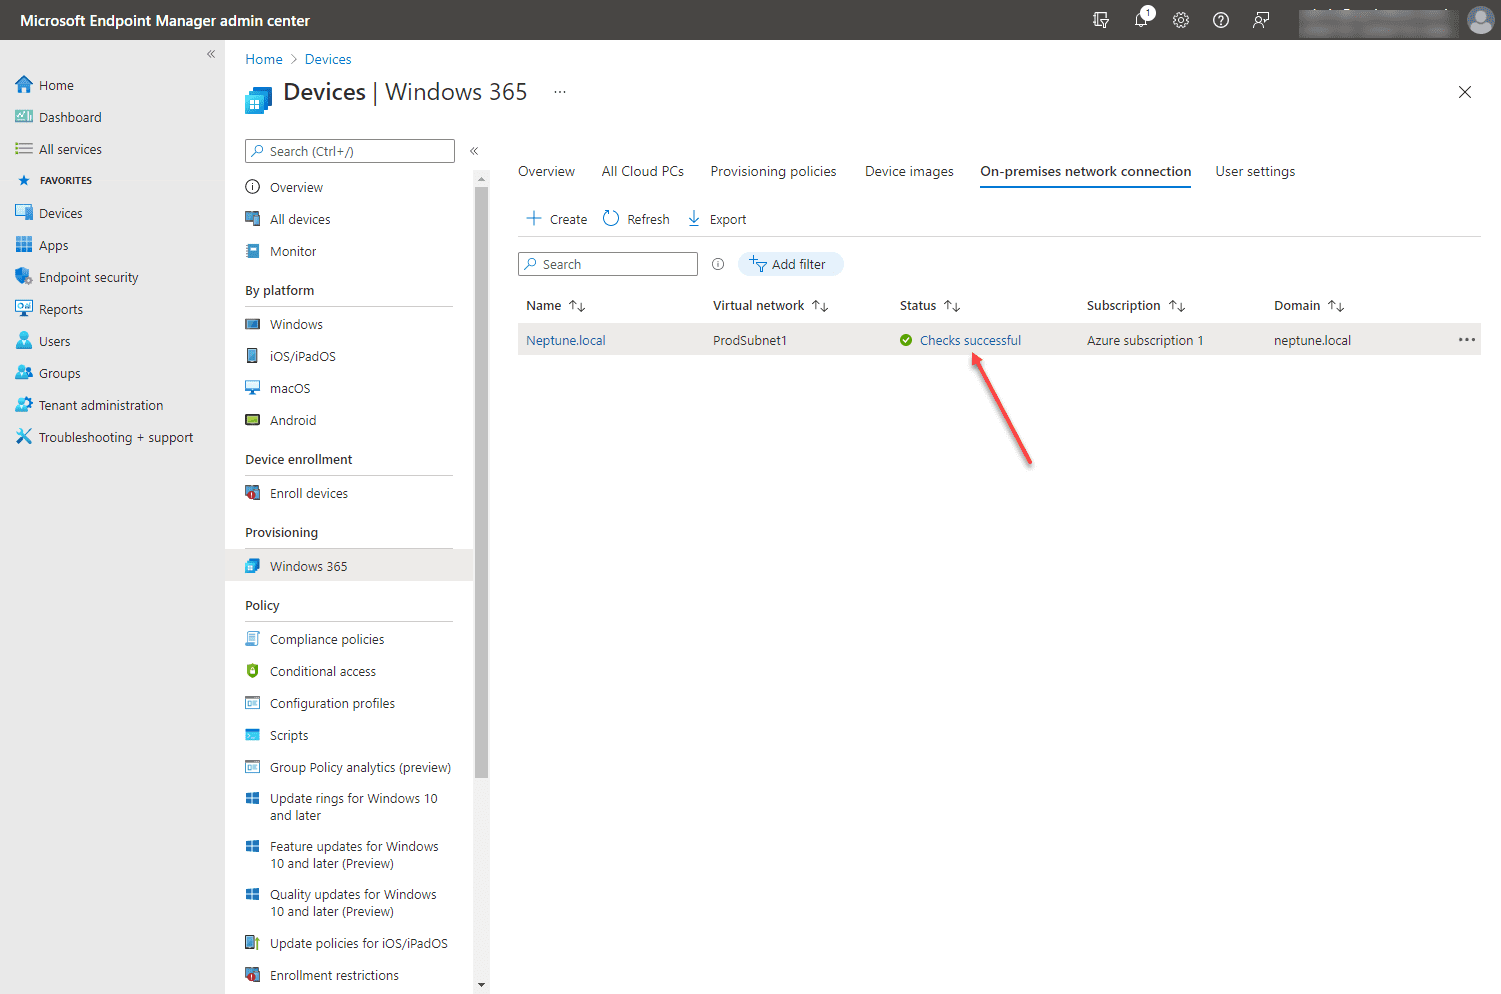Click the Refresh button
This screenshot has height=994, width=1501.
point(636,219)
